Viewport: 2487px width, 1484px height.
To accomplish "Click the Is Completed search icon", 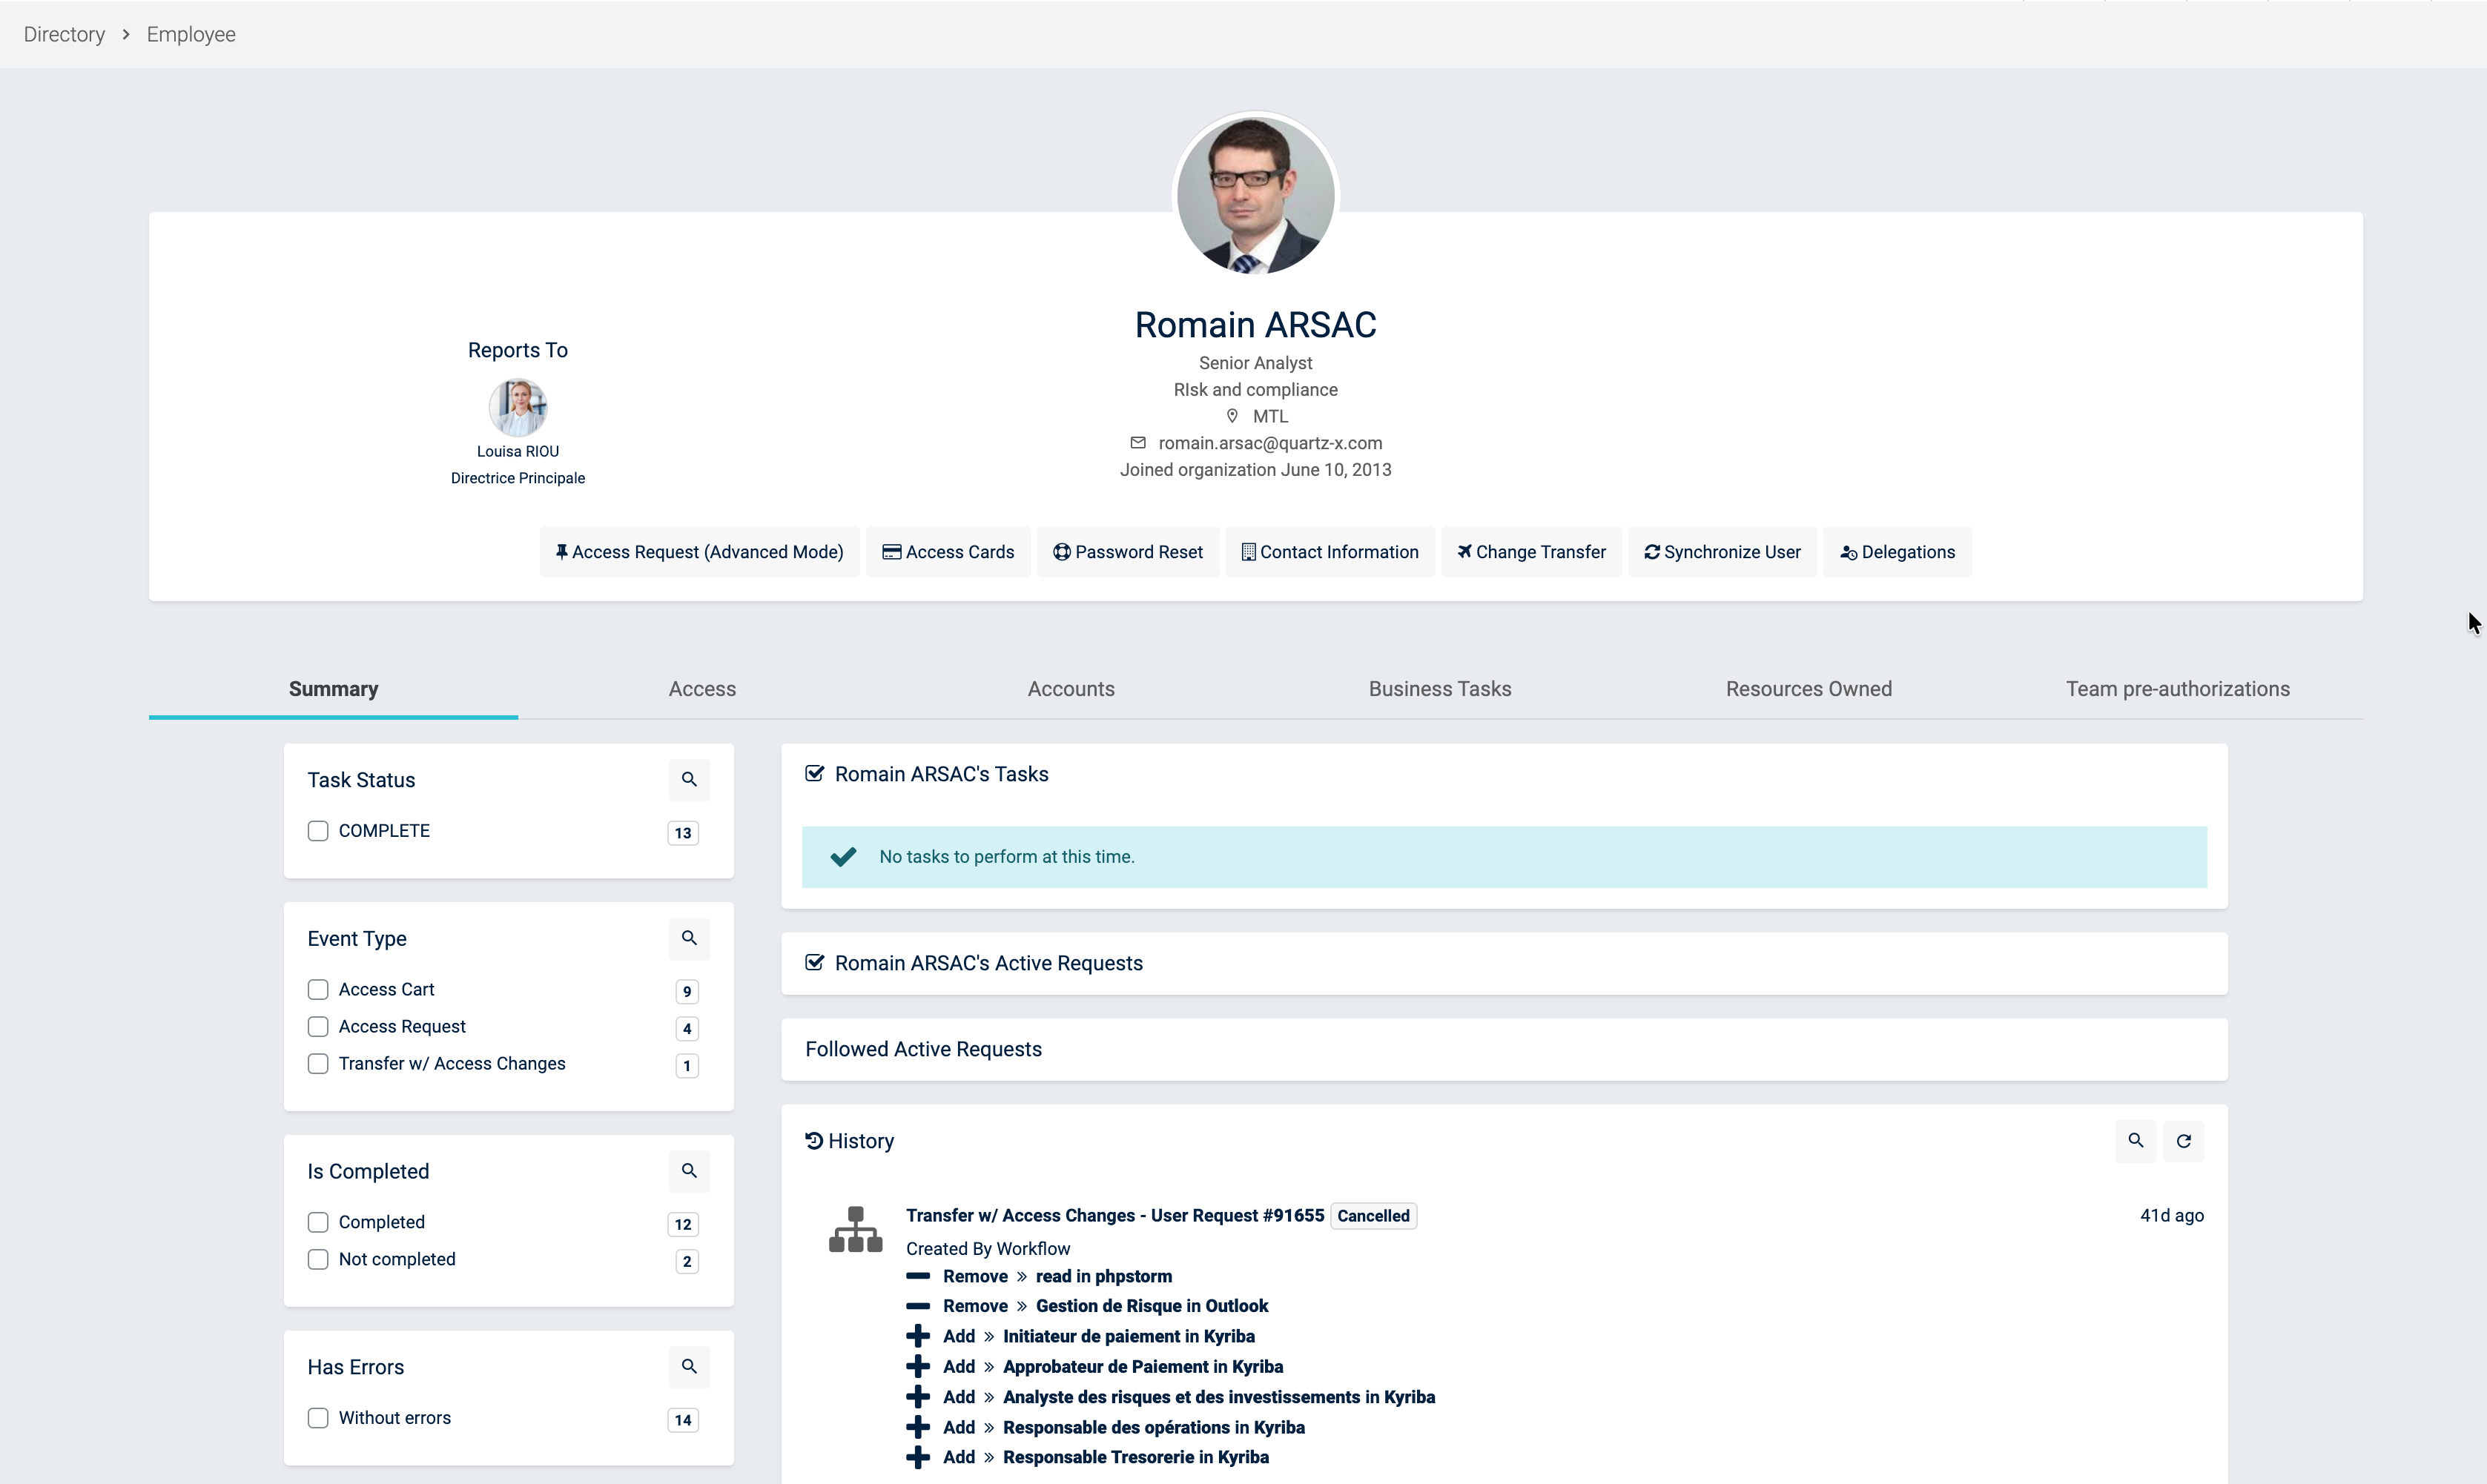I will pyautogui.click(x=689, y=1171).
